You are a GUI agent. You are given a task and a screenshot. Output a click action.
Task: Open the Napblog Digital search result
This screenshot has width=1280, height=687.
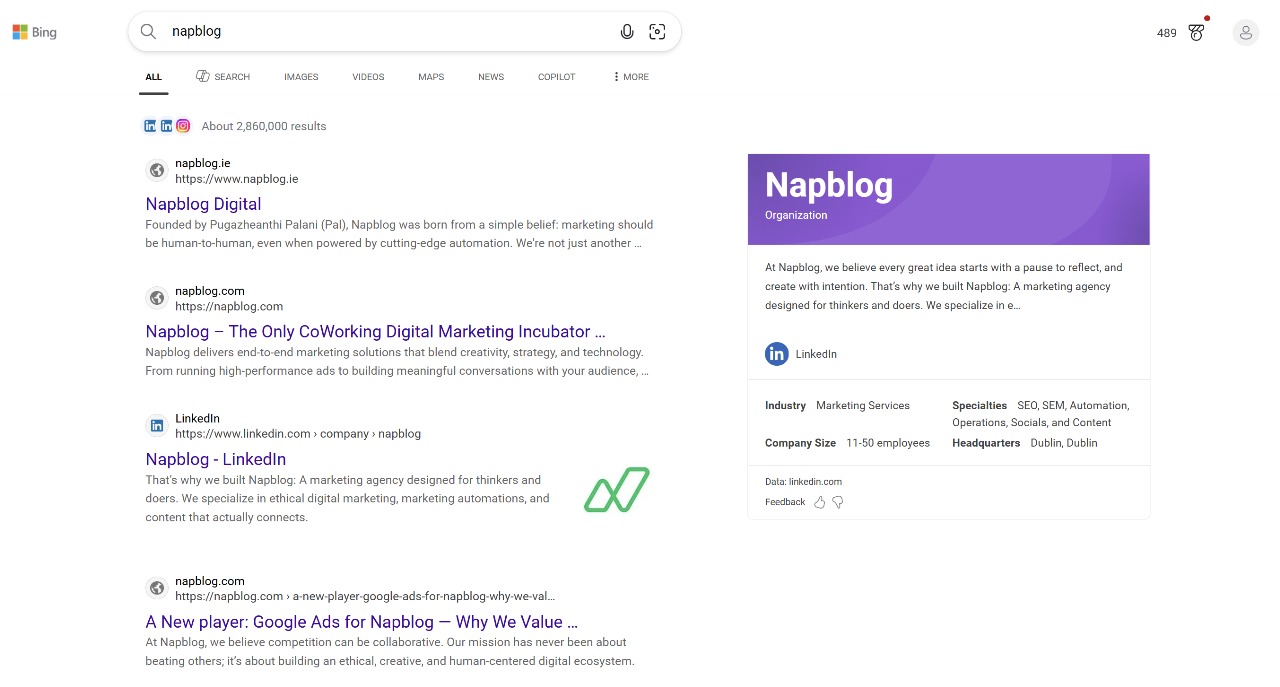[203, 203]
